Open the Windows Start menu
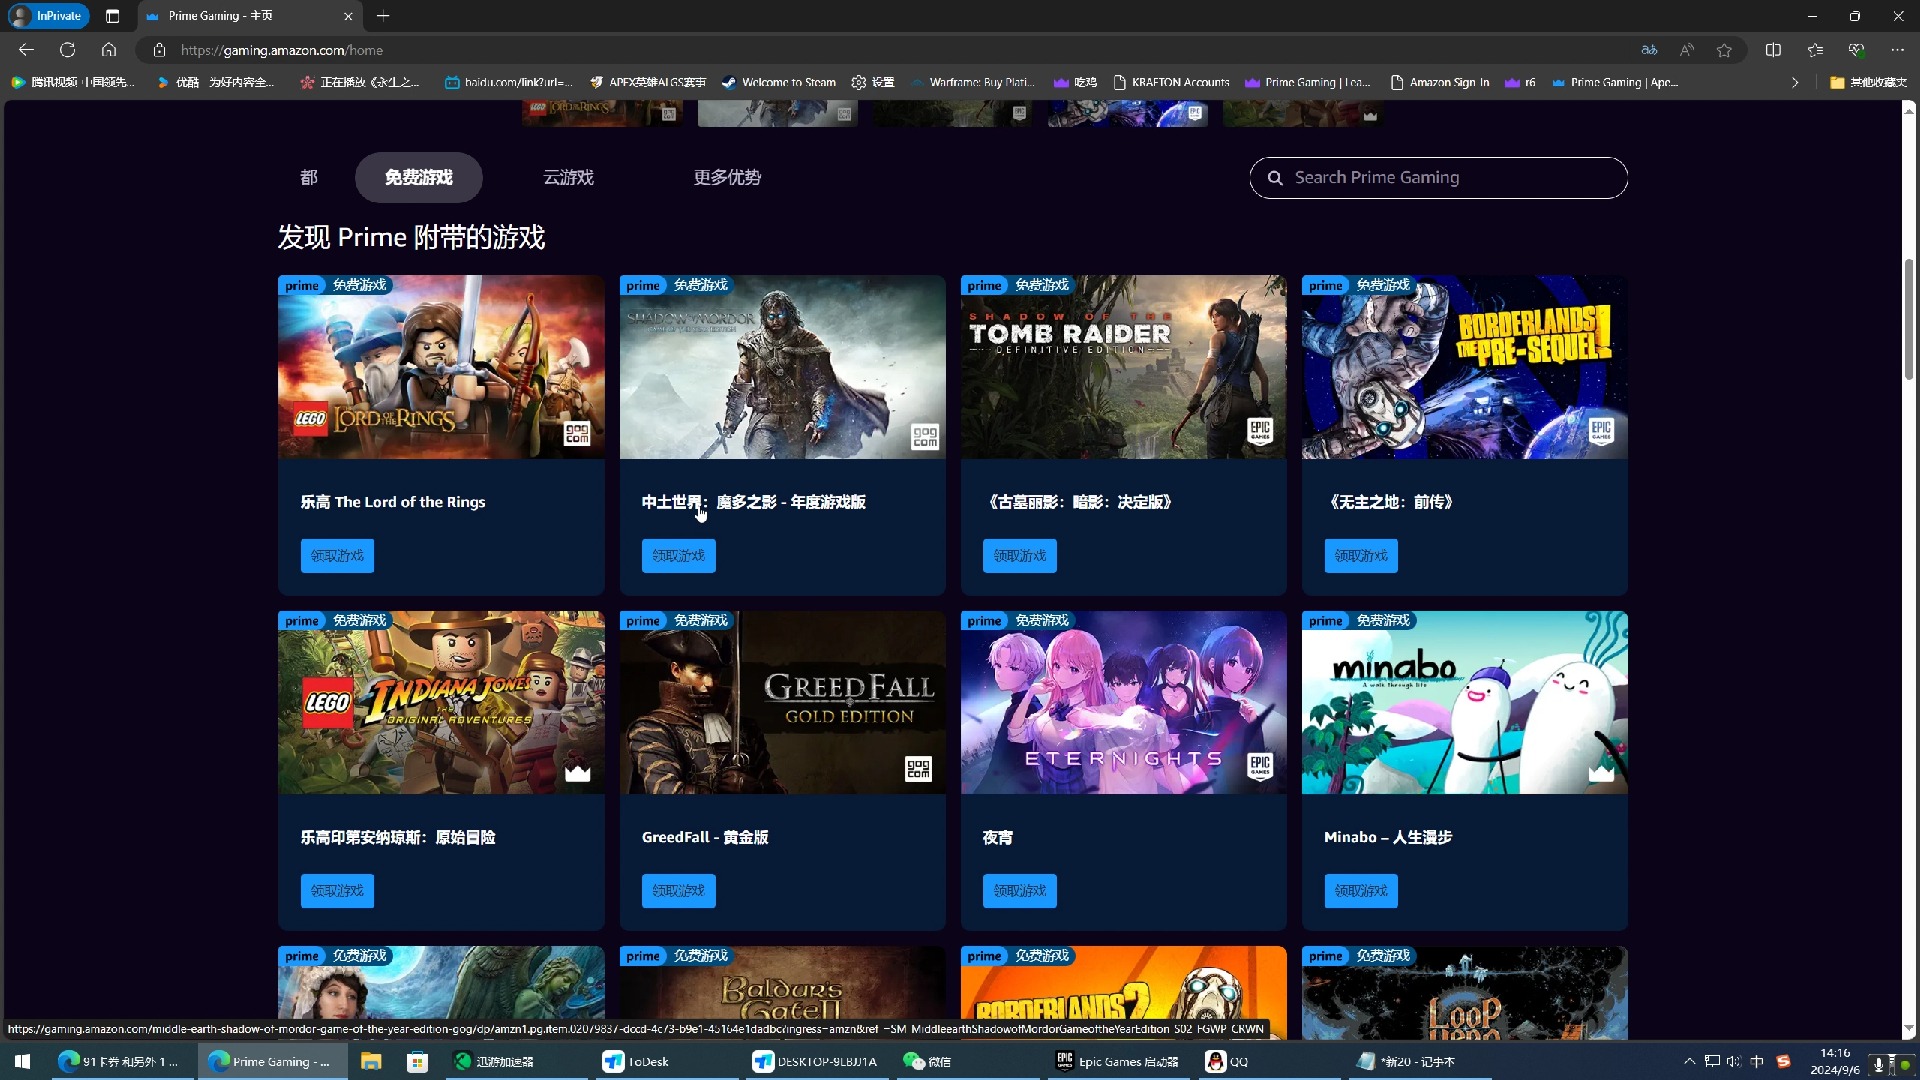 pos(23,1061)
